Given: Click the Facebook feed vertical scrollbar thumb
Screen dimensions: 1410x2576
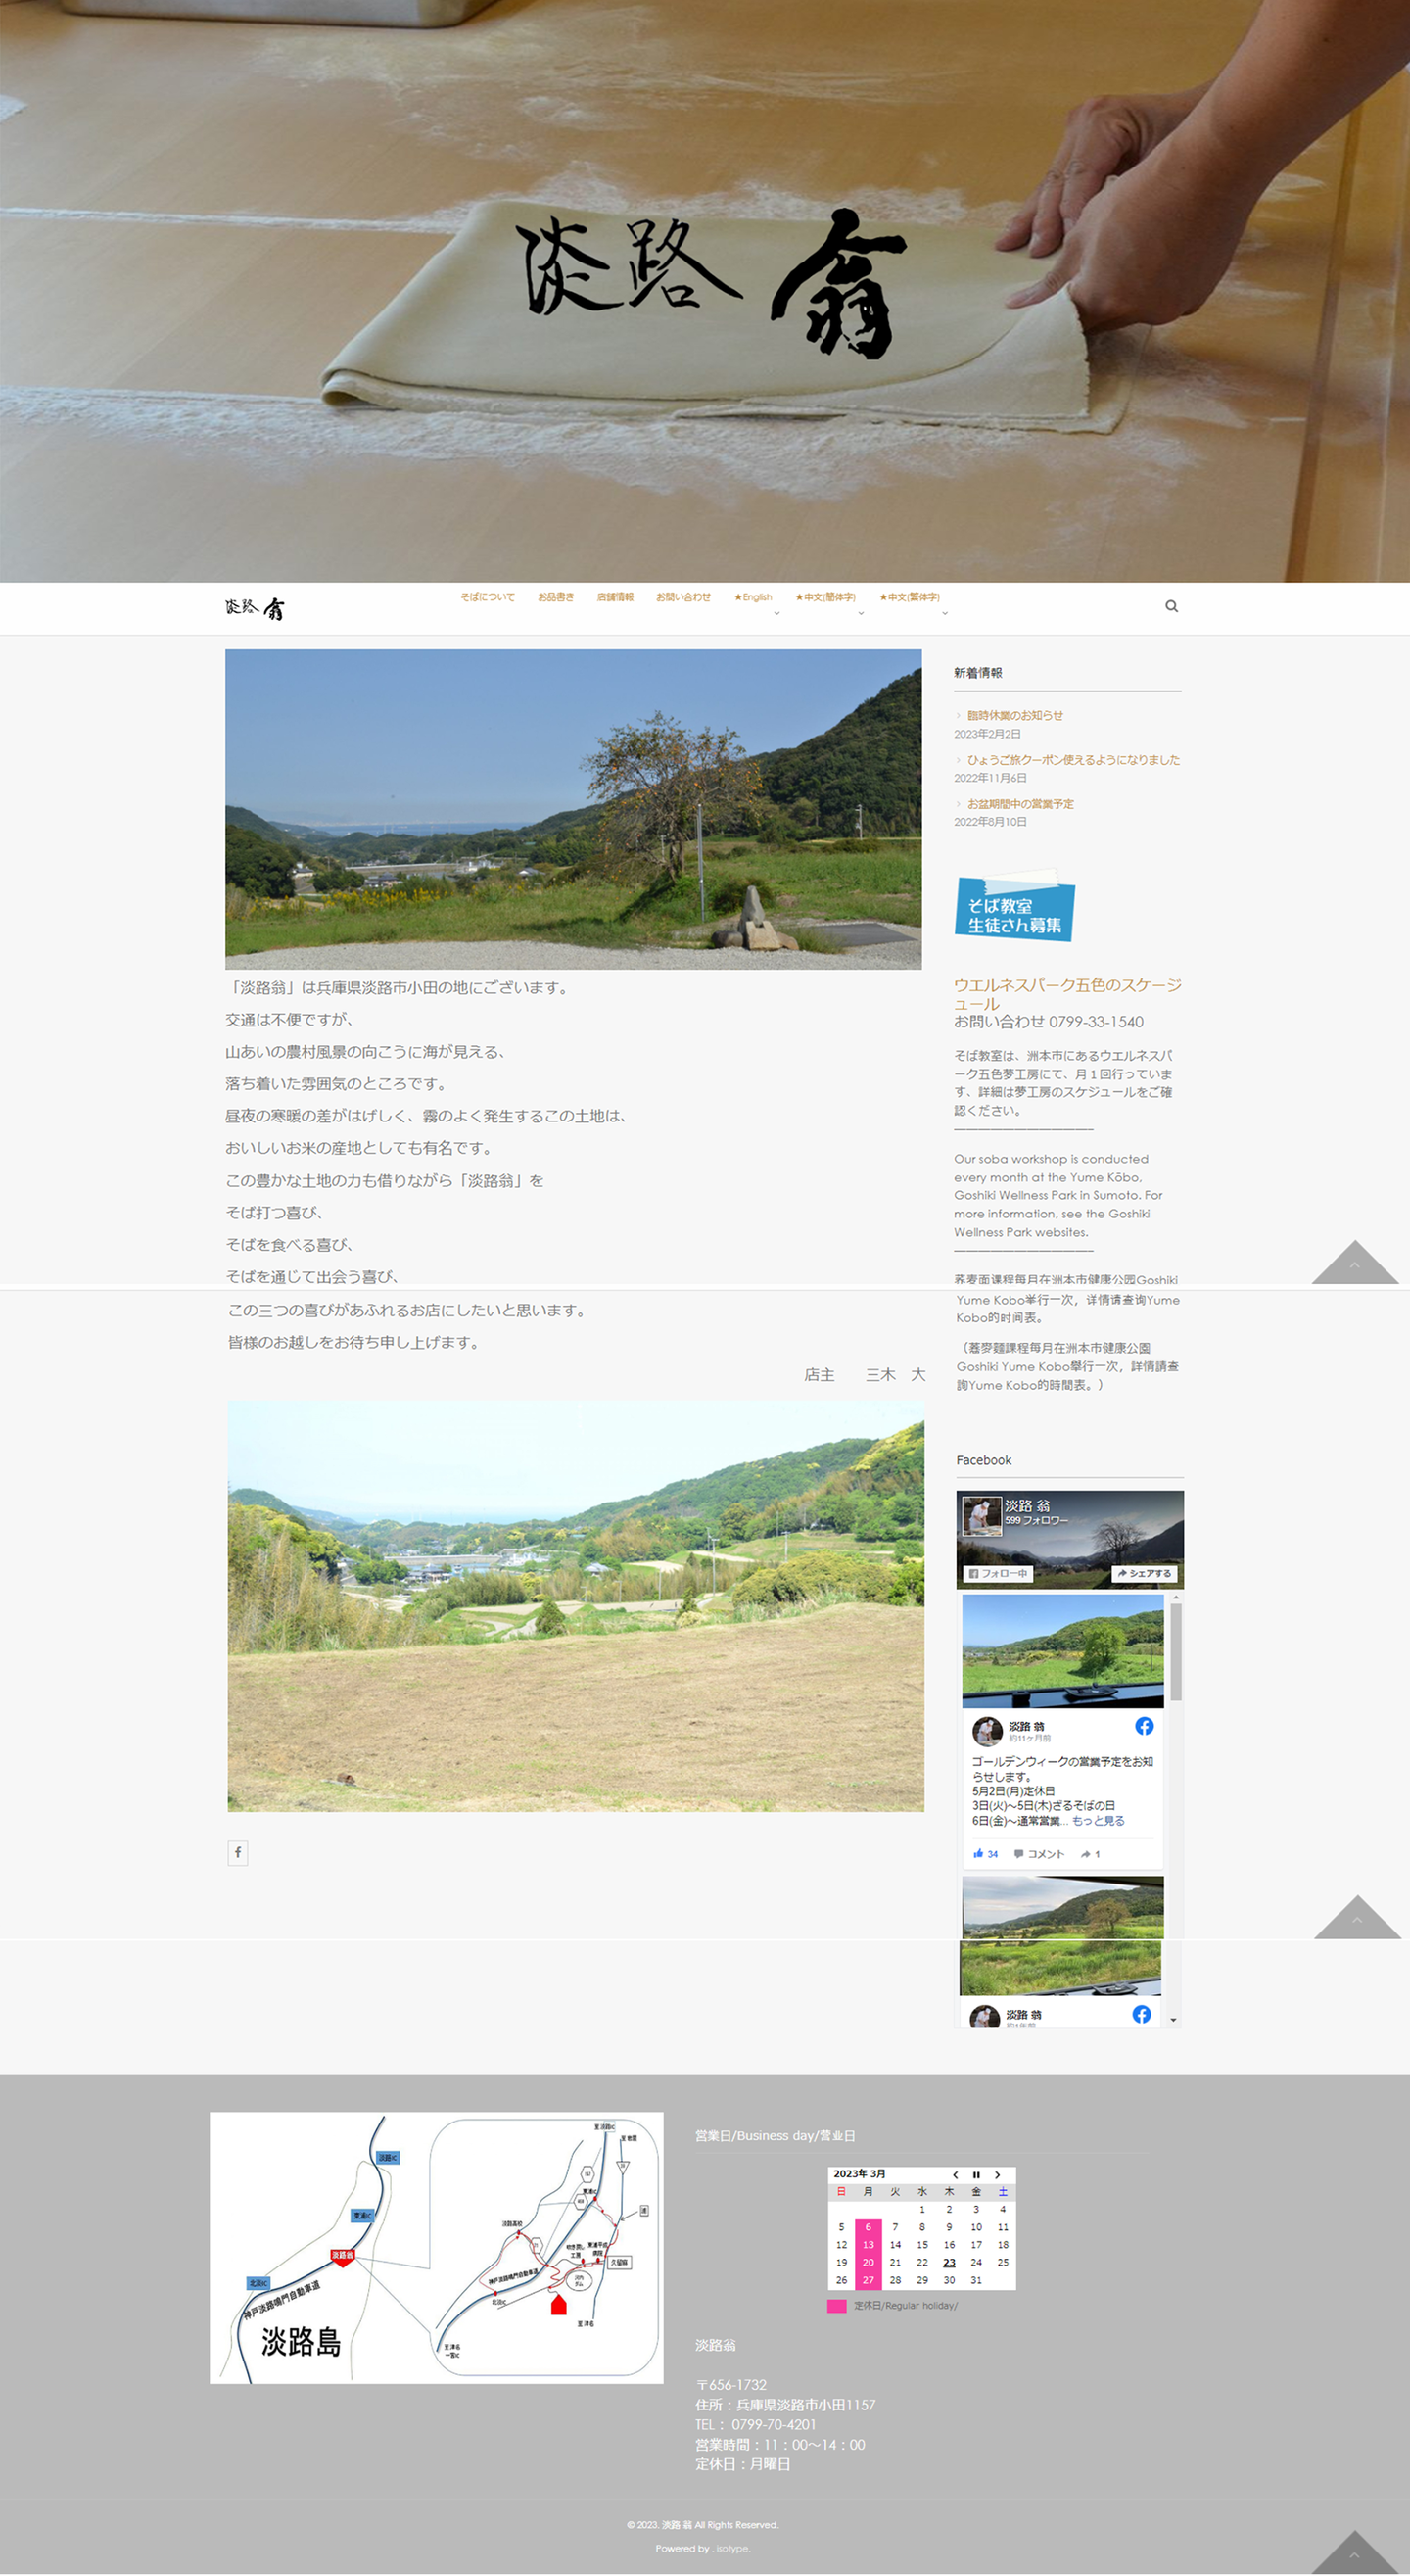Looking at the screenshot, I should 1176,1650.
